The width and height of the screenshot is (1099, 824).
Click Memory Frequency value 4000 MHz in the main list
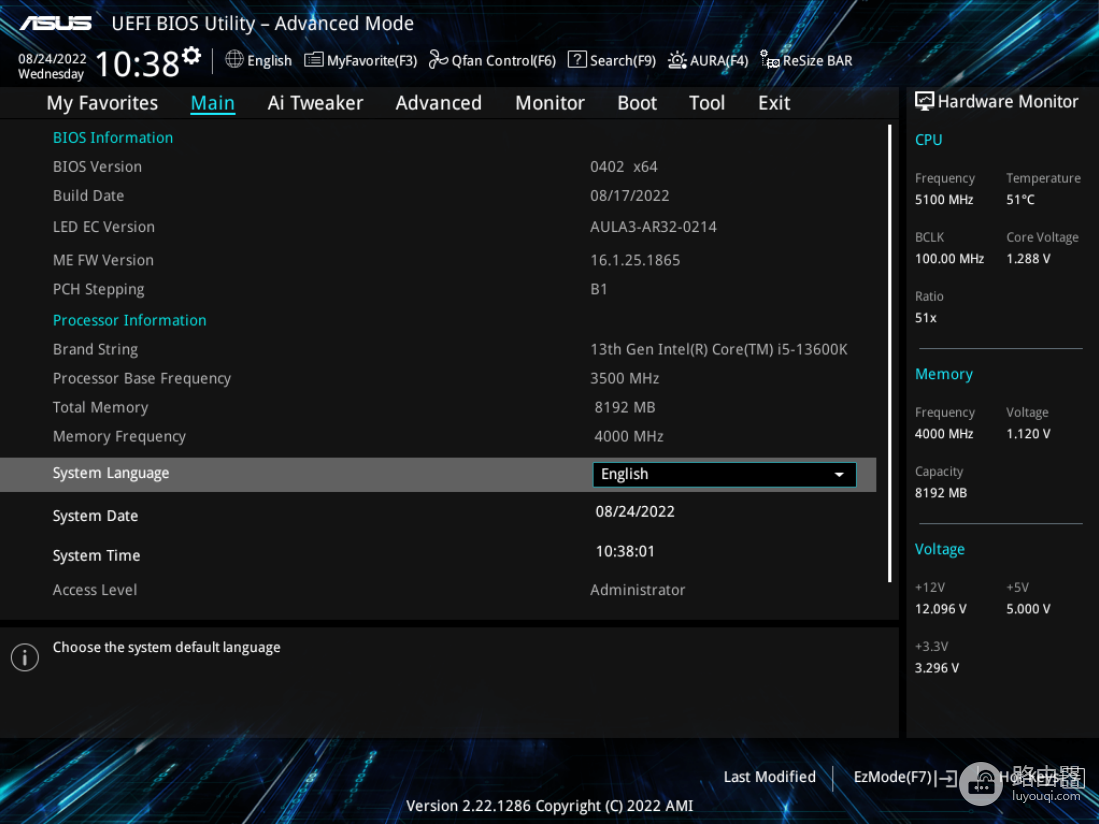[629, 436]
